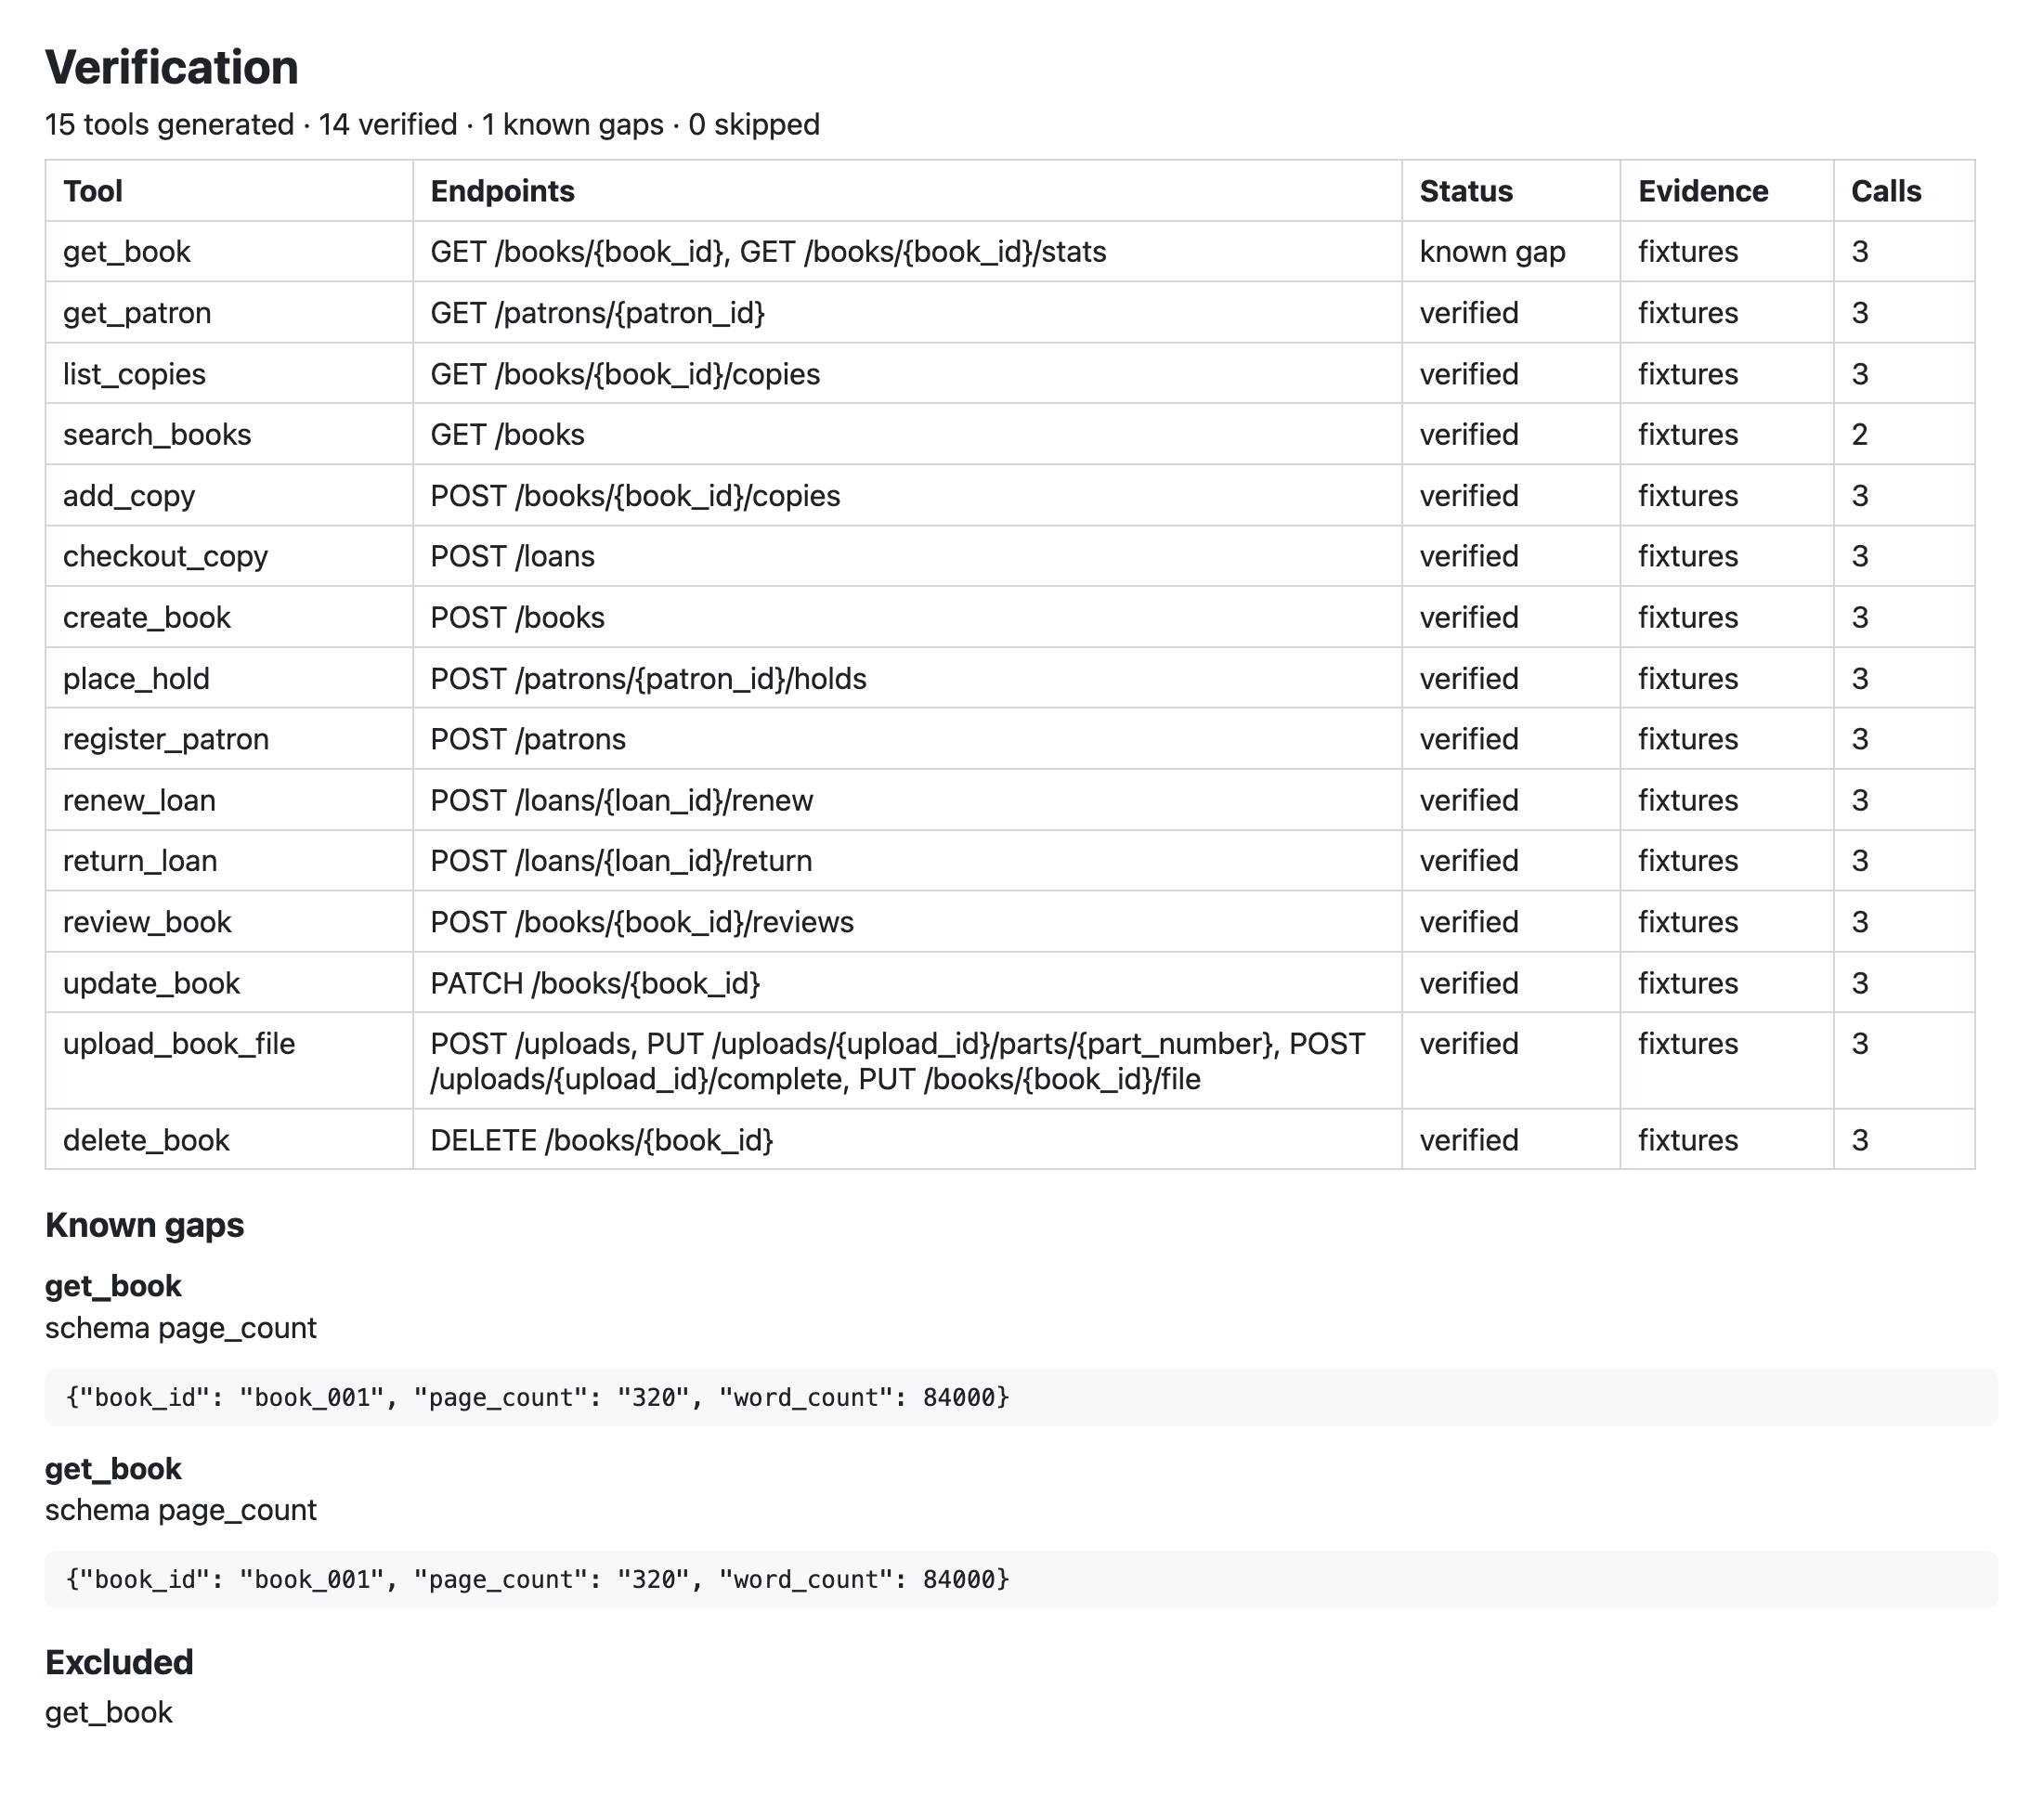Select the list_copies tool cell
This screenshot has height=1820, width=2043.
(x=229, y=374)
